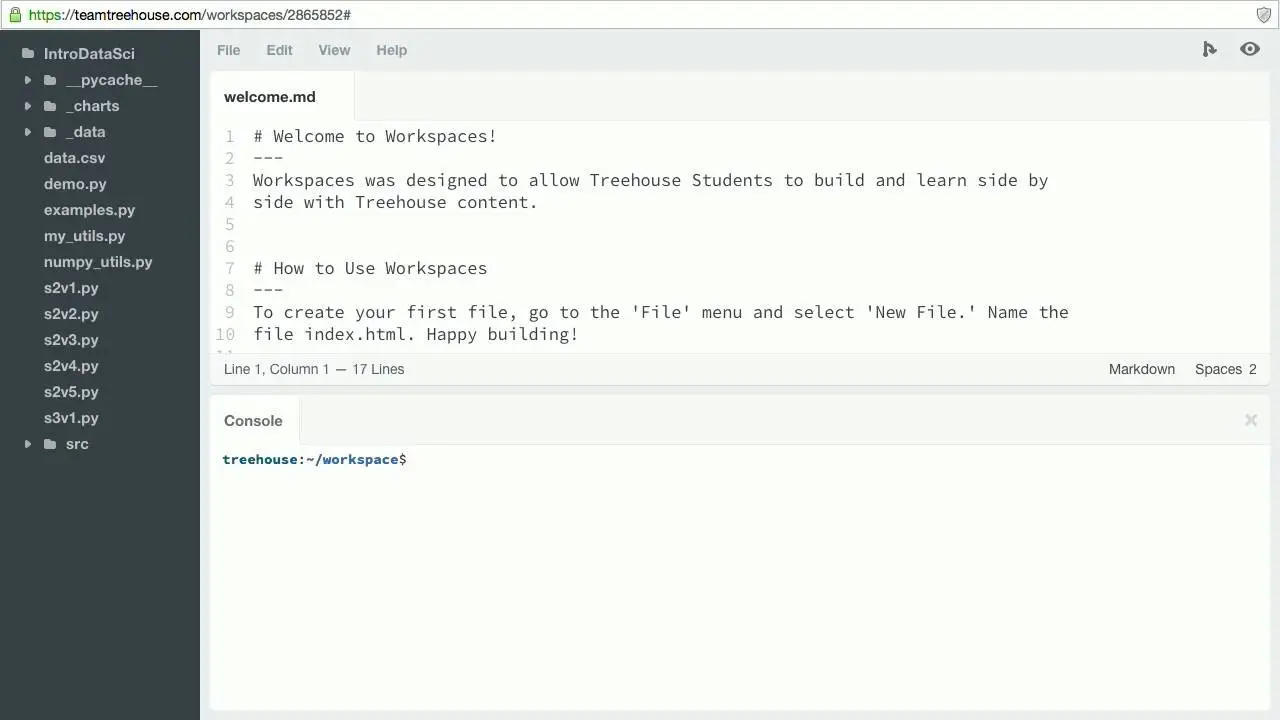Click the __pycache__ folder icon
This screenshot has width=1280, height=720.
point(50,80)
